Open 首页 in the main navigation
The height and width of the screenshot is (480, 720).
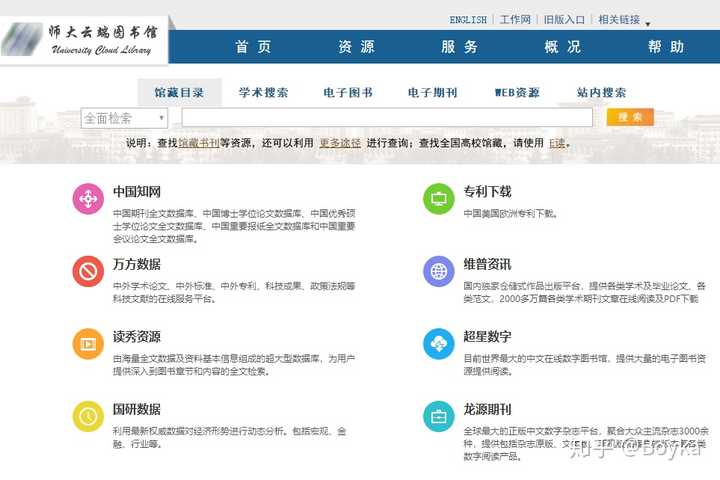pos(253,47)
